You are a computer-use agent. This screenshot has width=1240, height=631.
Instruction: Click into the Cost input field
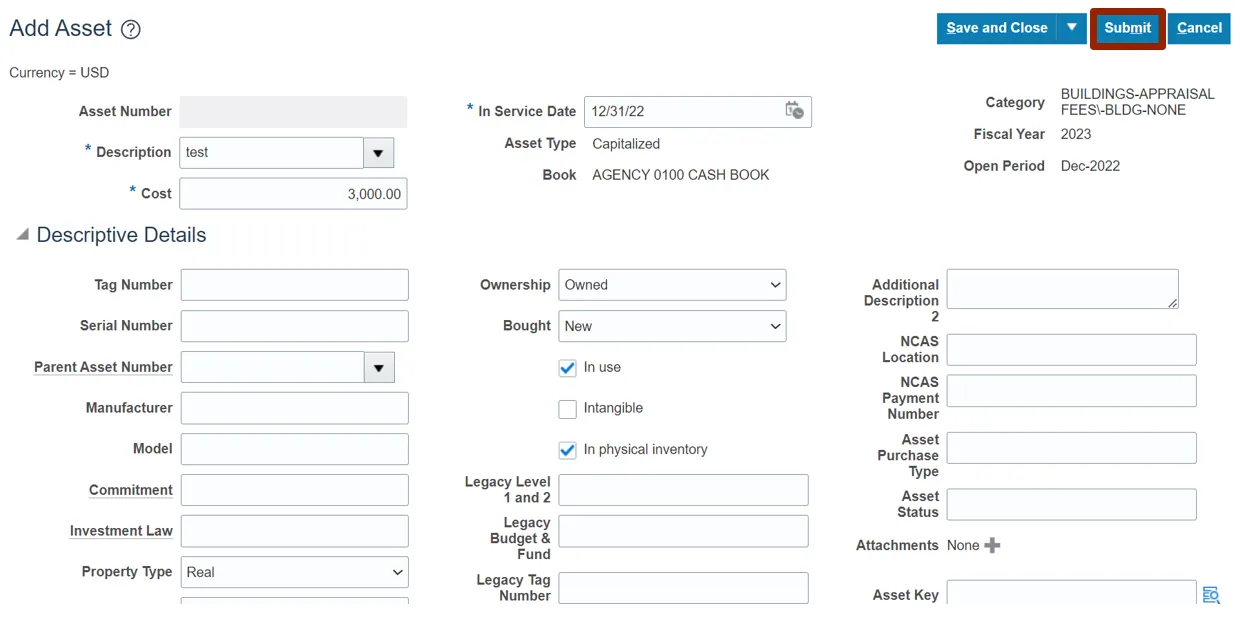293,194
